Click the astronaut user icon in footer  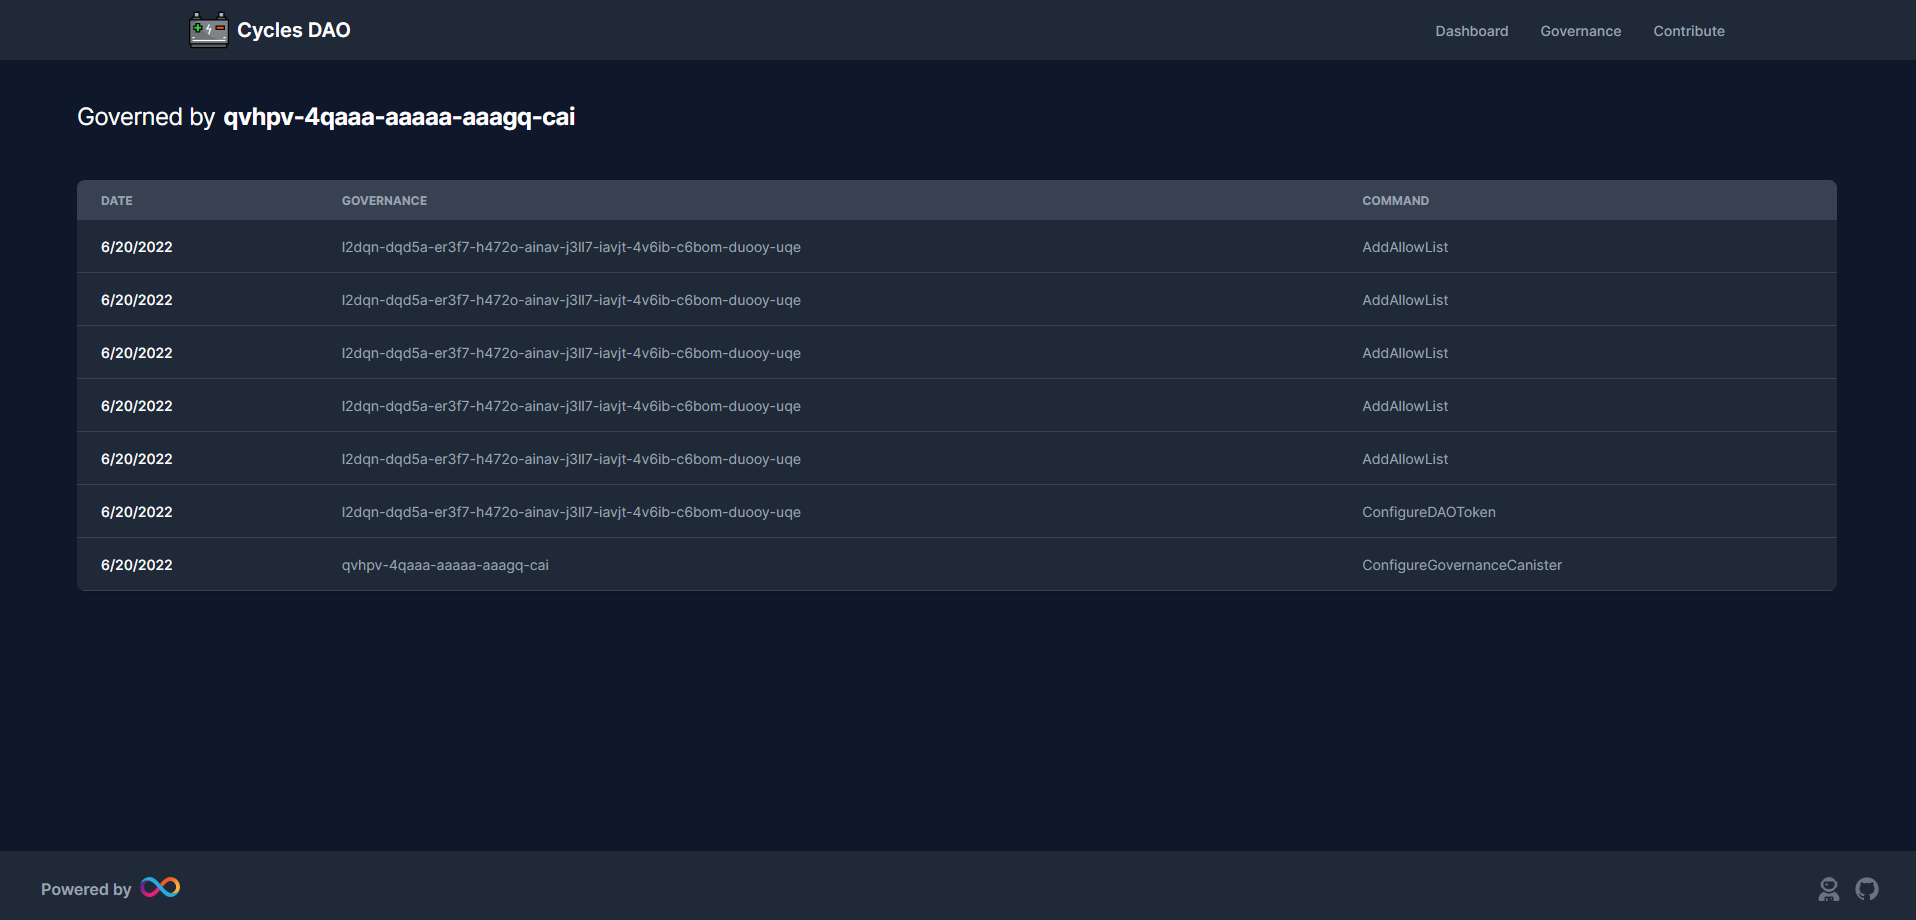(x=1830, y=888)
